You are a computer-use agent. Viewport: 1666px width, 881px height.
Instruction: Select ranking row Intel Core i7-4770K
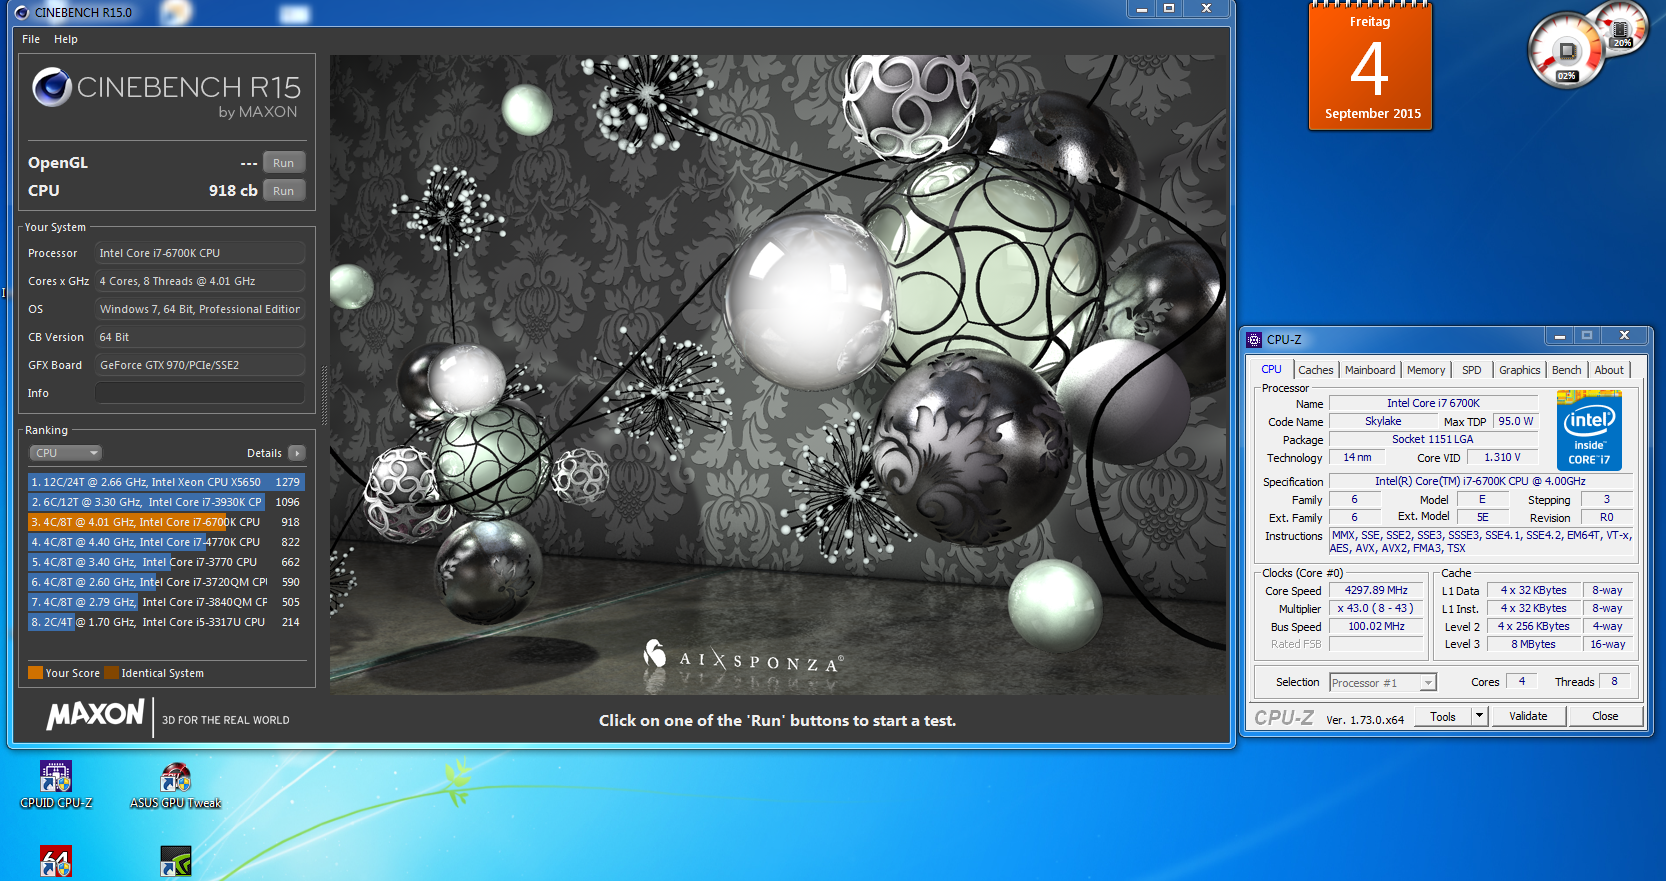click(166, 542)
